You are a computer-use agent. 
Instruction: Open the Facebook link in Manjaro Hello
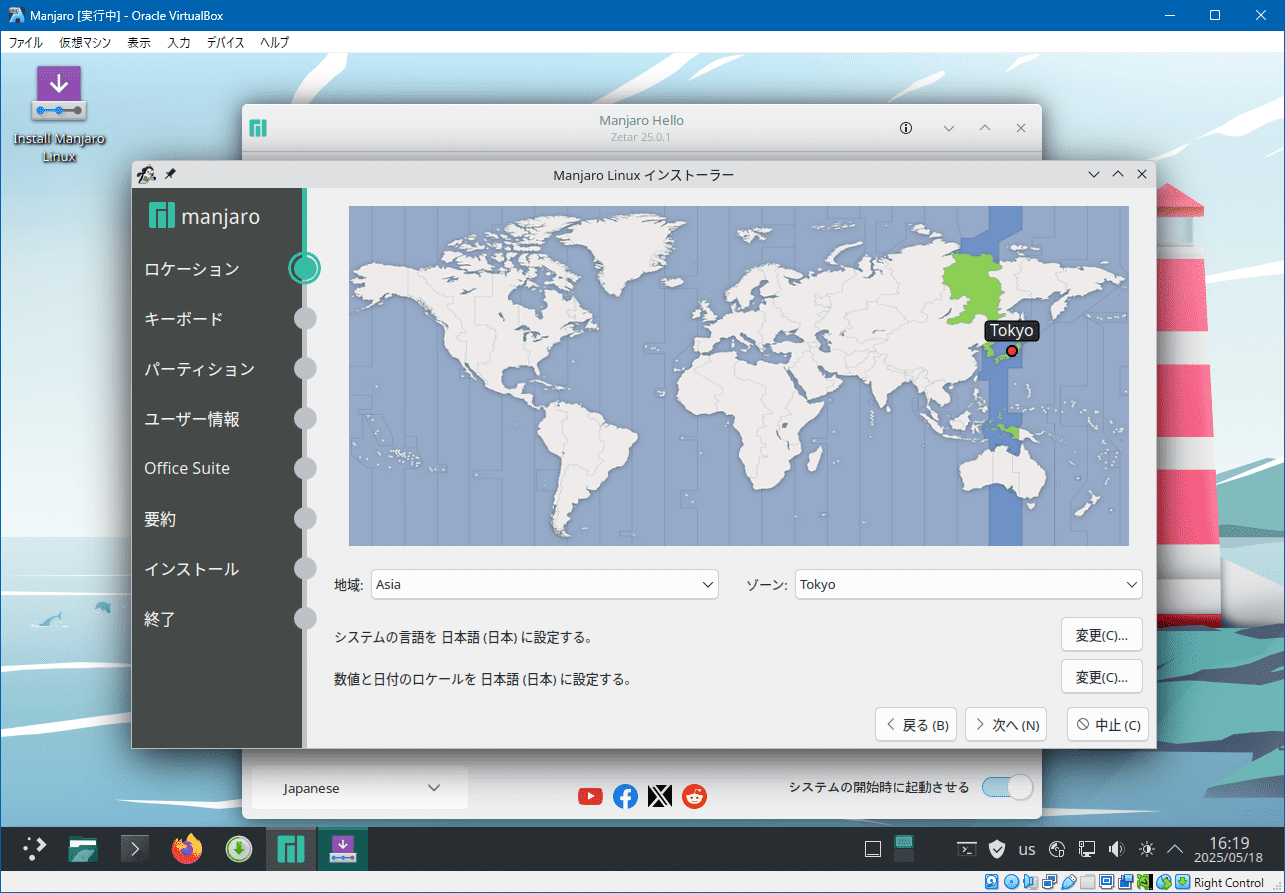tap(625, 796)
